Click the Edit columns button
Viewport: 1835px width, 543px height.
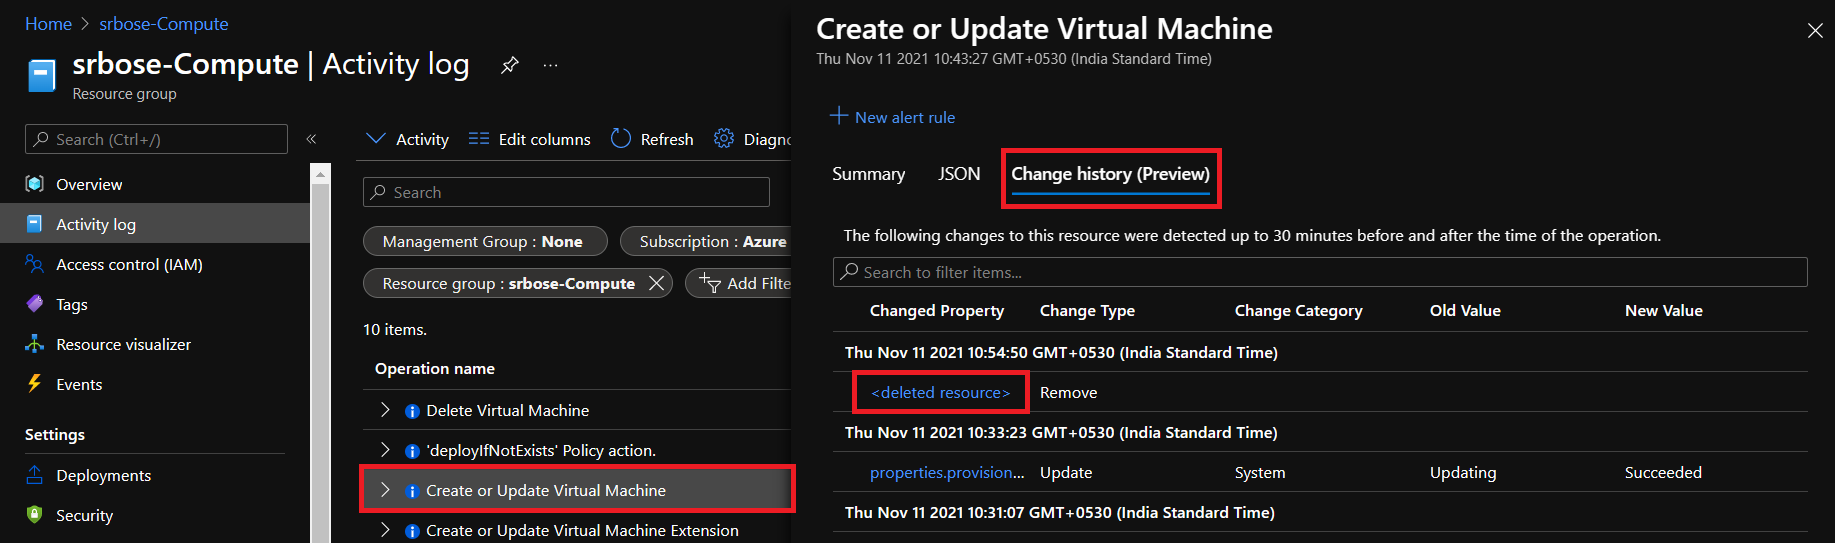click(530, 139)
